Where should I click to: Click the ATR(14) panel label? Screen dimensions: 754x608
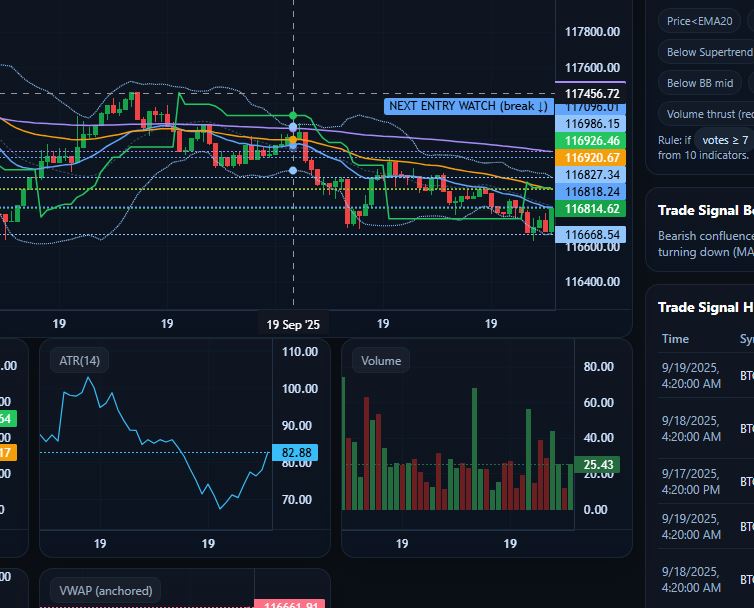(77, 361)
